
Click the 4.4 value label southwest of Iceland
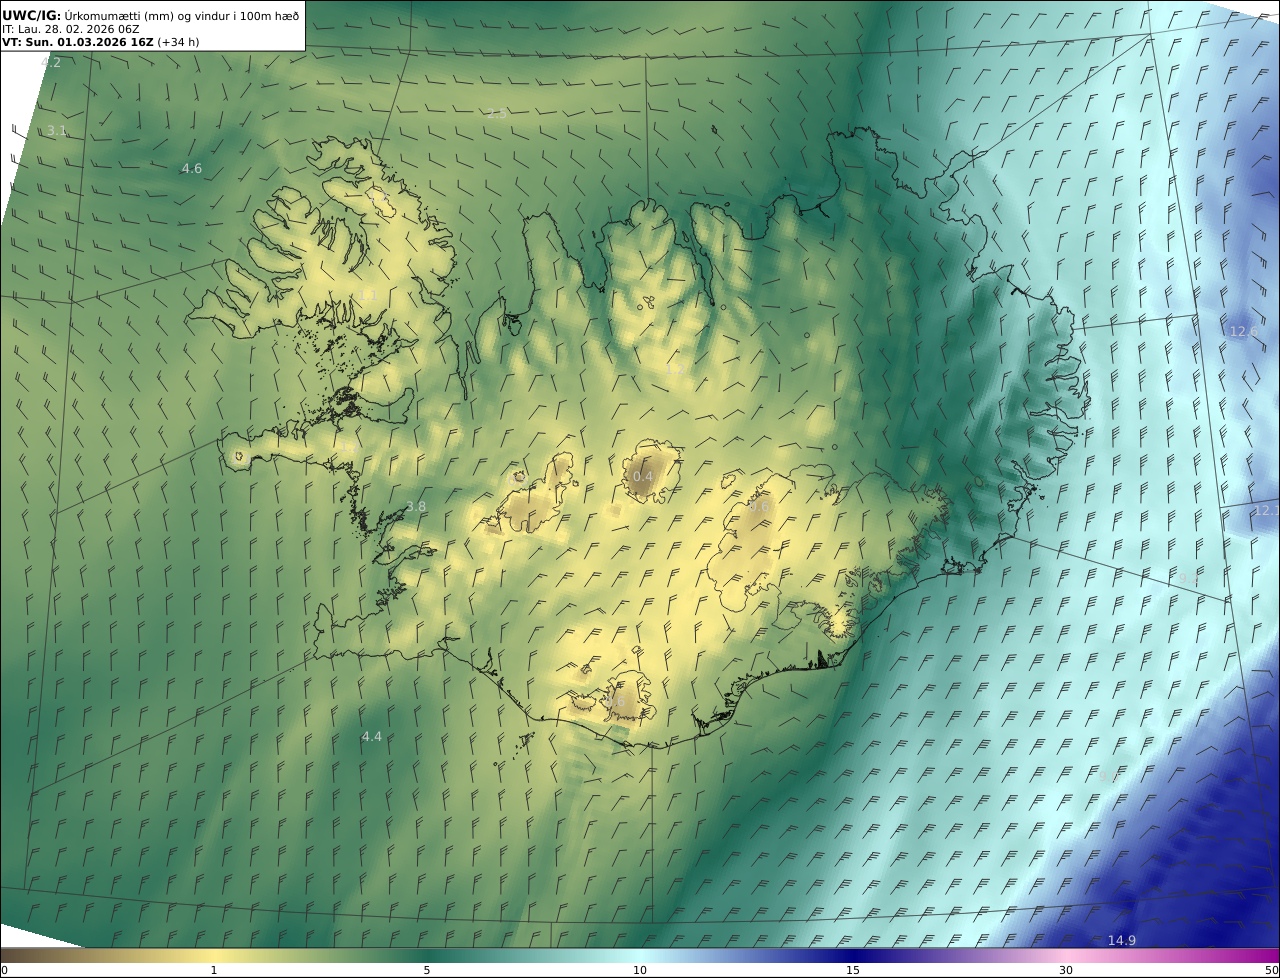pyautogui.click(x=371, y=736)
